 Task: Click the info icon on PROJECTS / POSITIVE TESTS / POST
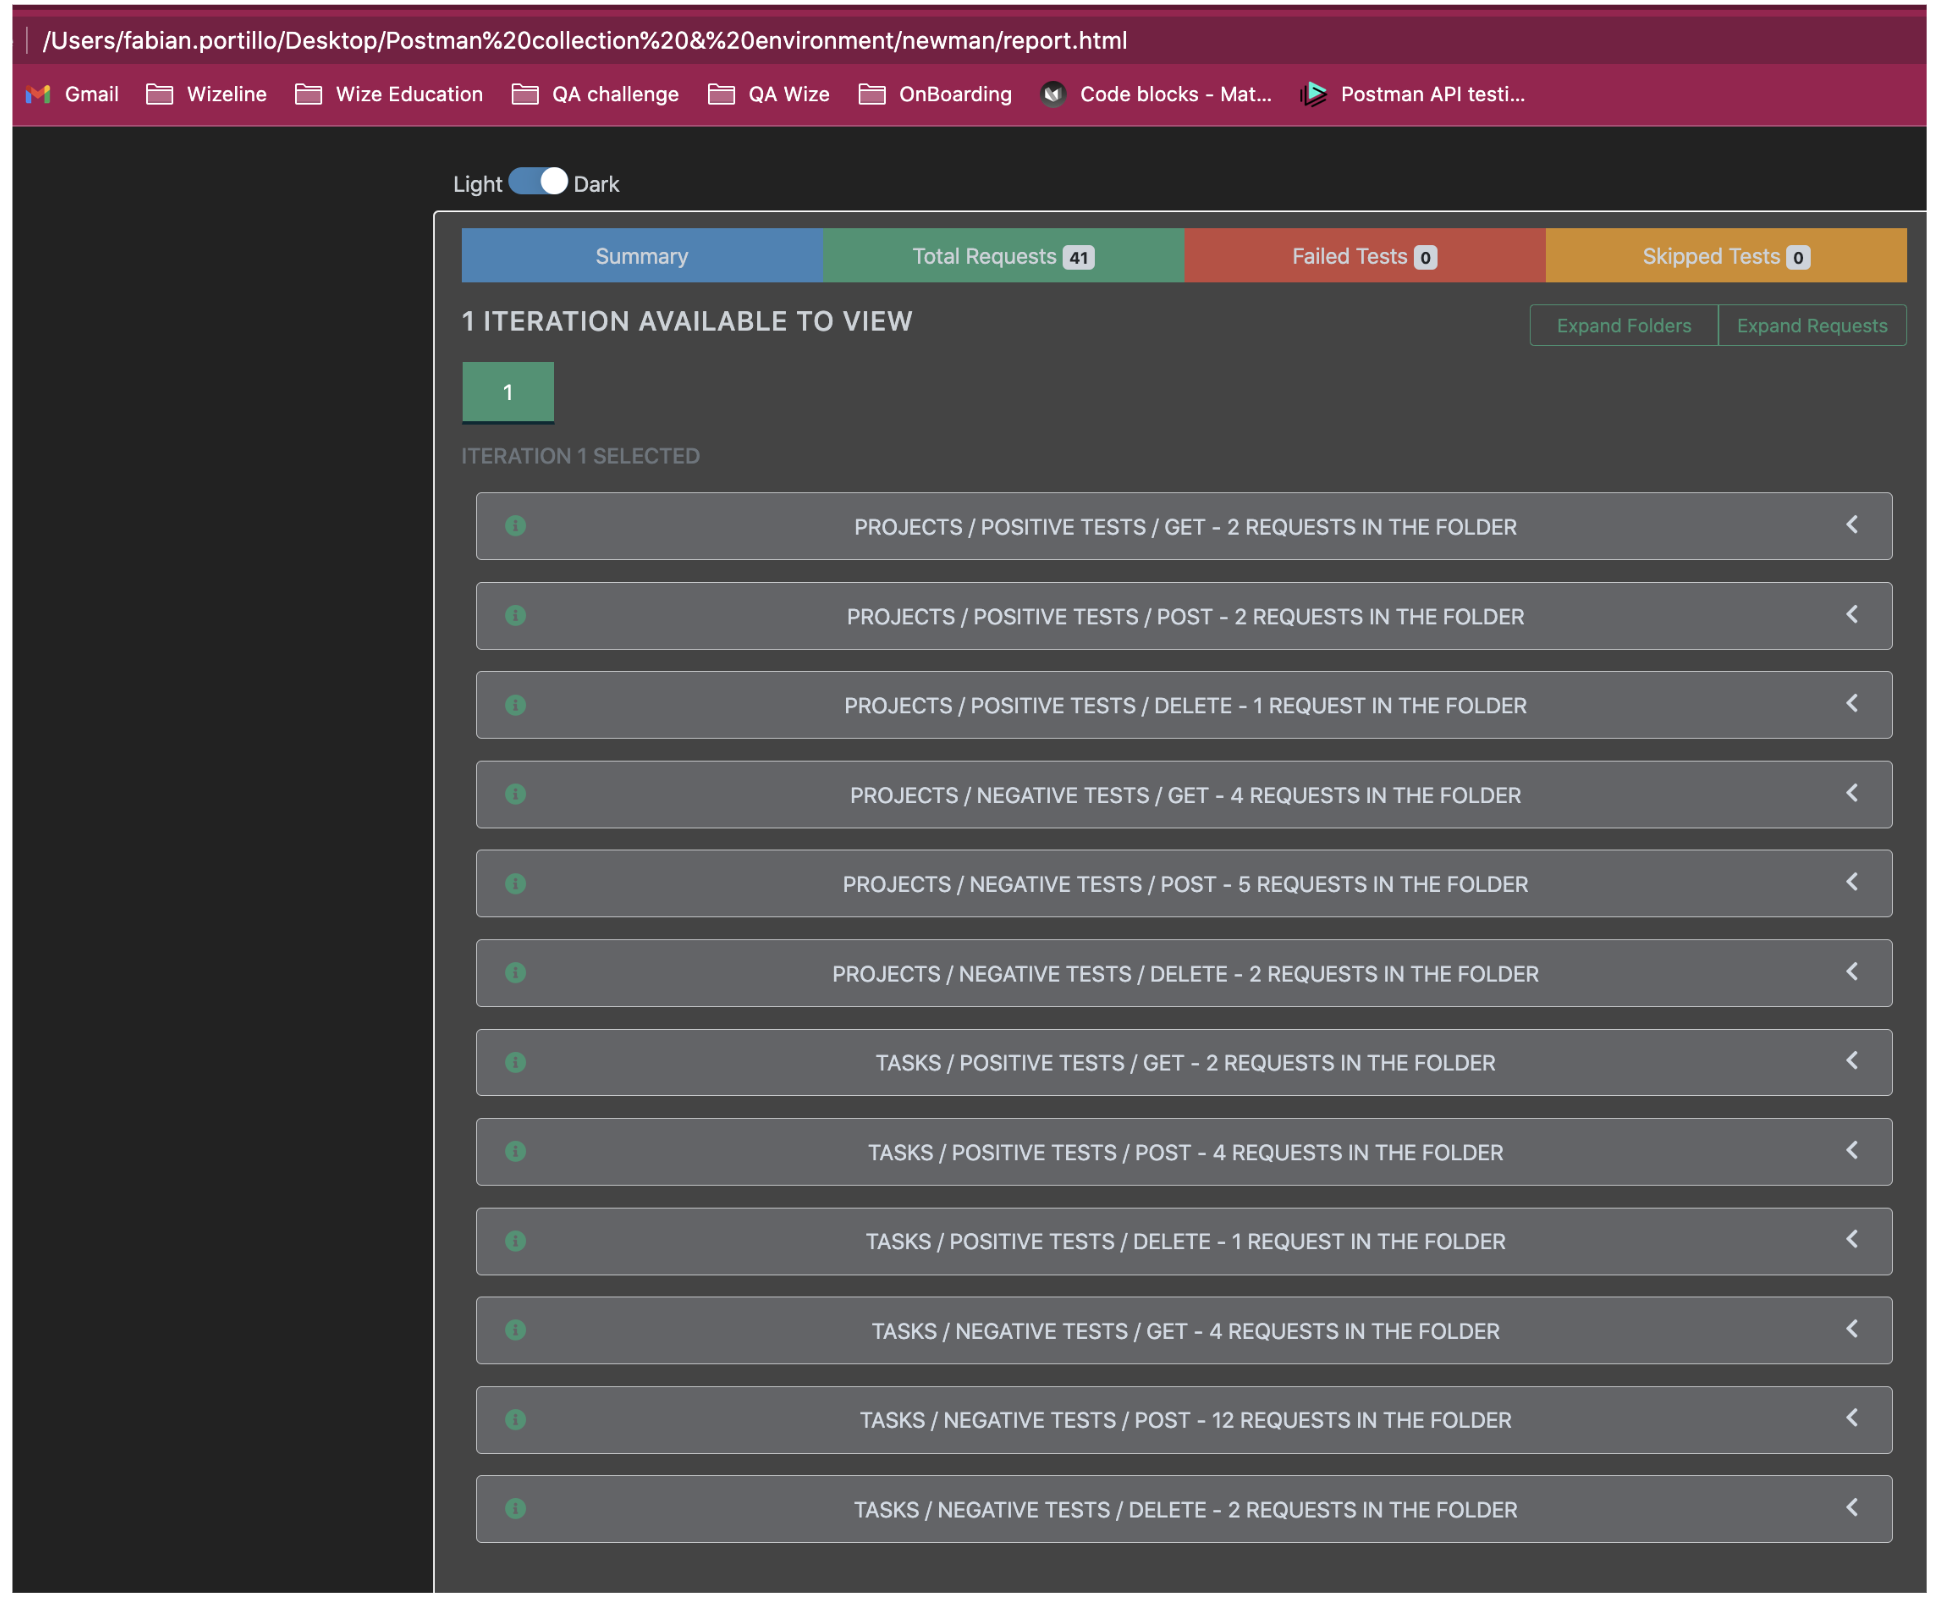pos(516,616)
